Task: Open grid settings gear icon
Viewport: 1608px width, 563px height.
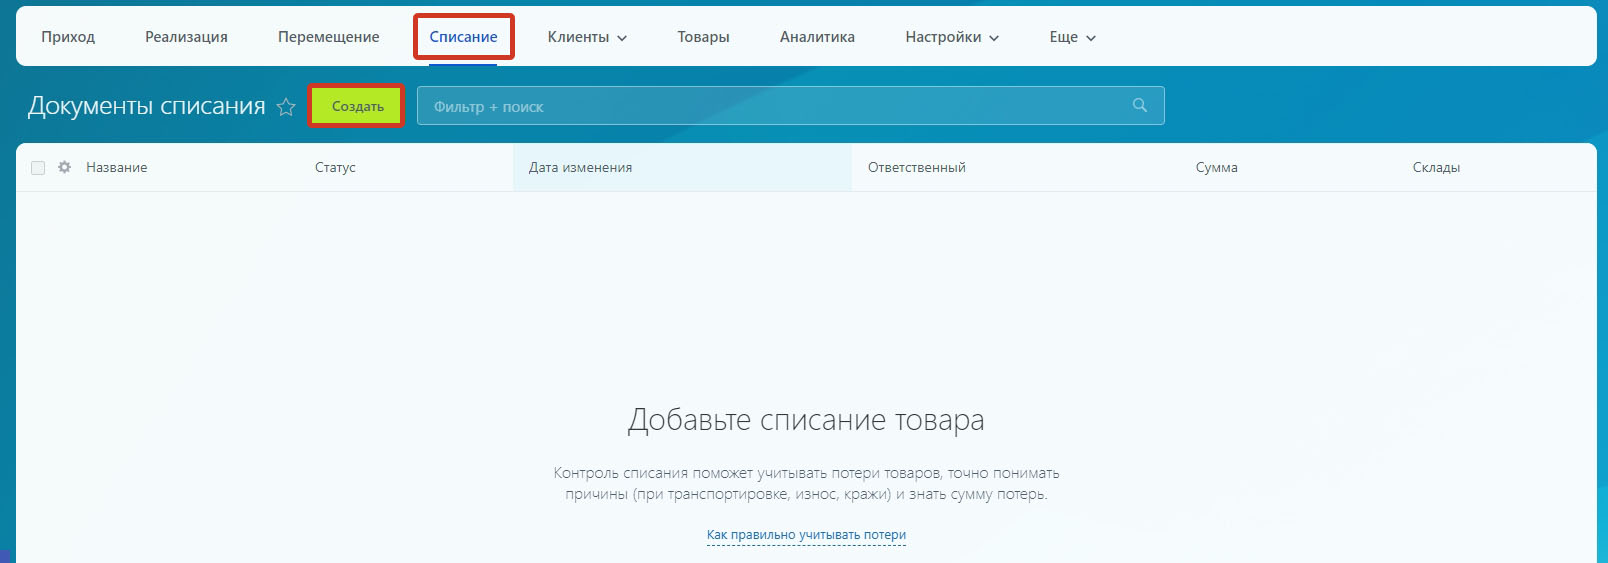Action: click(64, 167)
